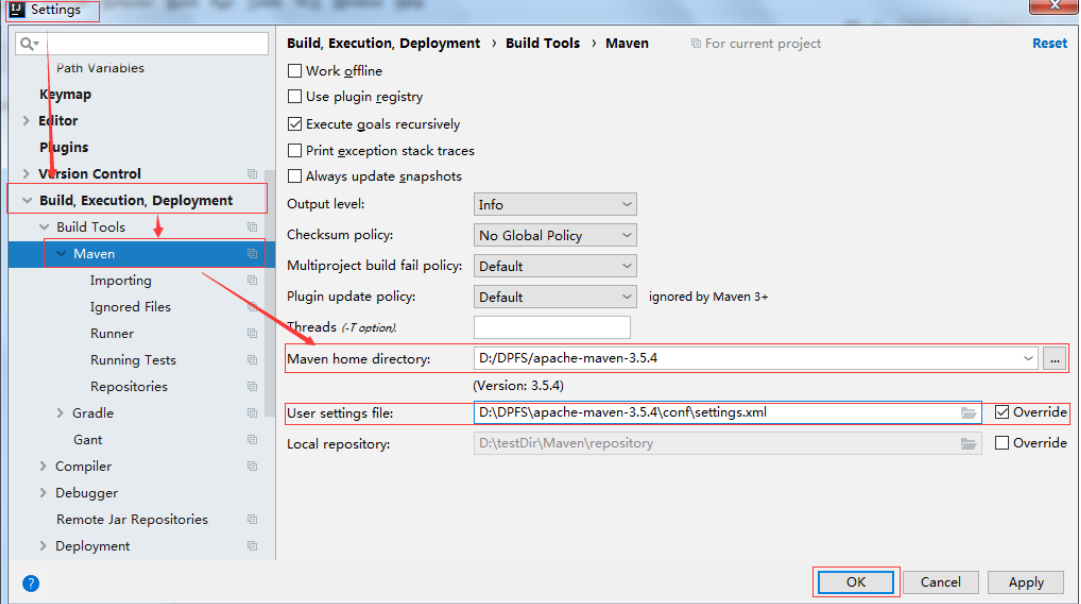1081x604 pixels.
Task: Enable Print exception stack traces
Action: 294,150
